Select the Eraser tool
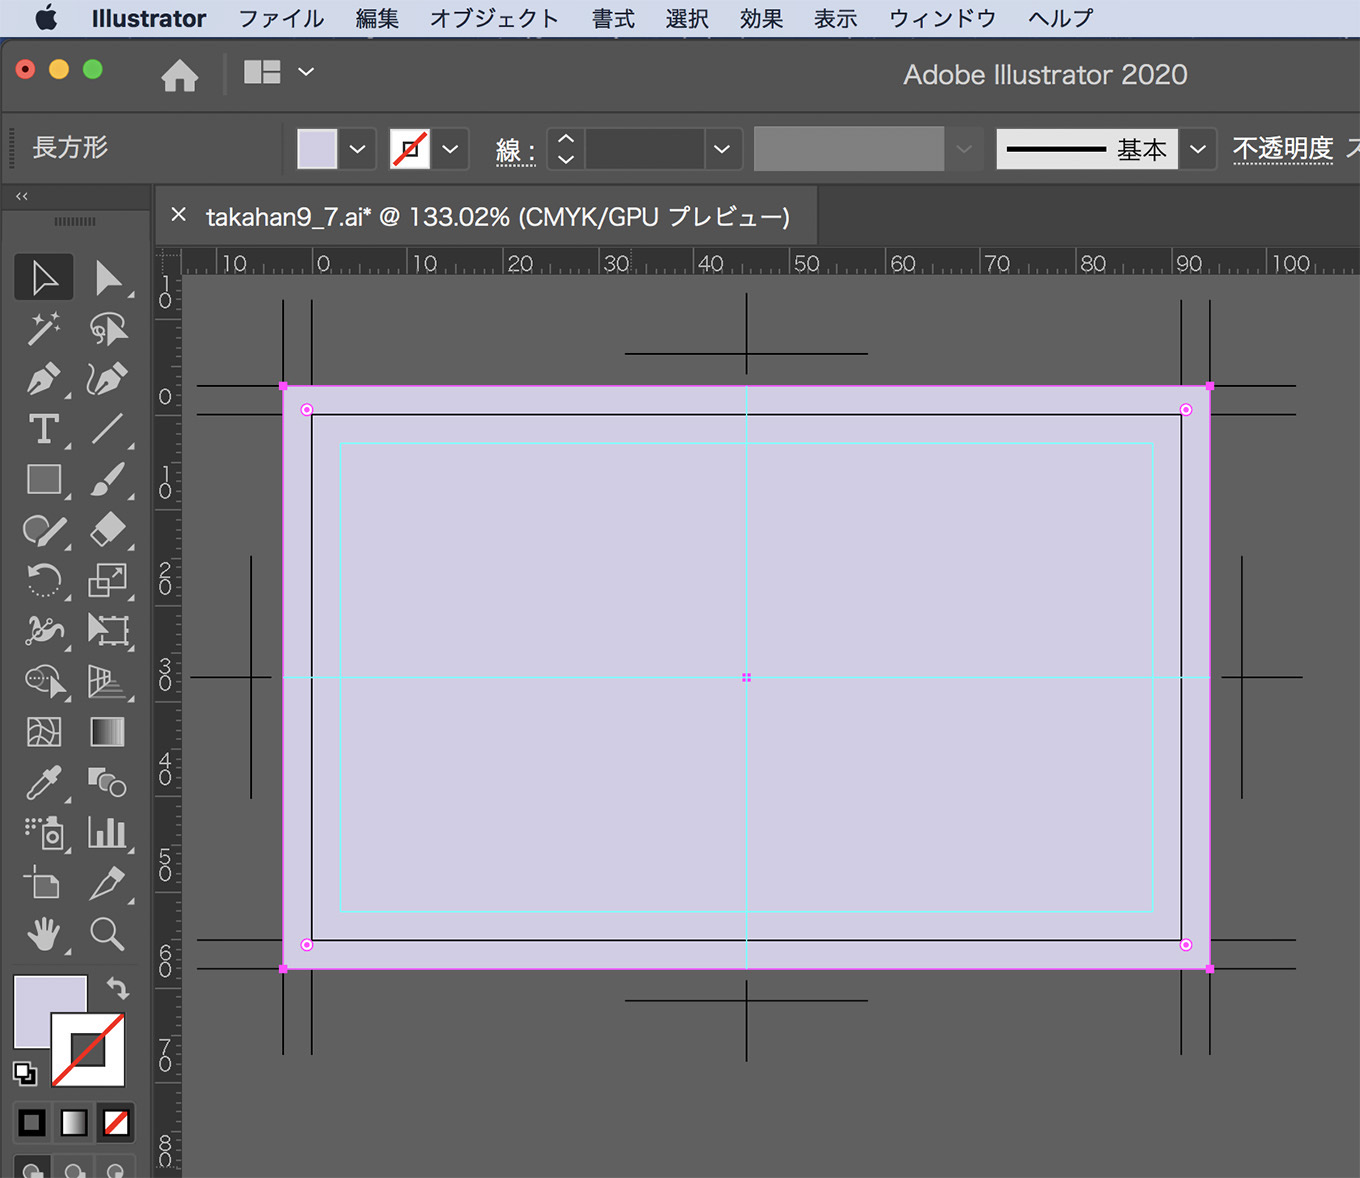The width and height of the screenshot is (1360, 1178). (x=108, y=530)
